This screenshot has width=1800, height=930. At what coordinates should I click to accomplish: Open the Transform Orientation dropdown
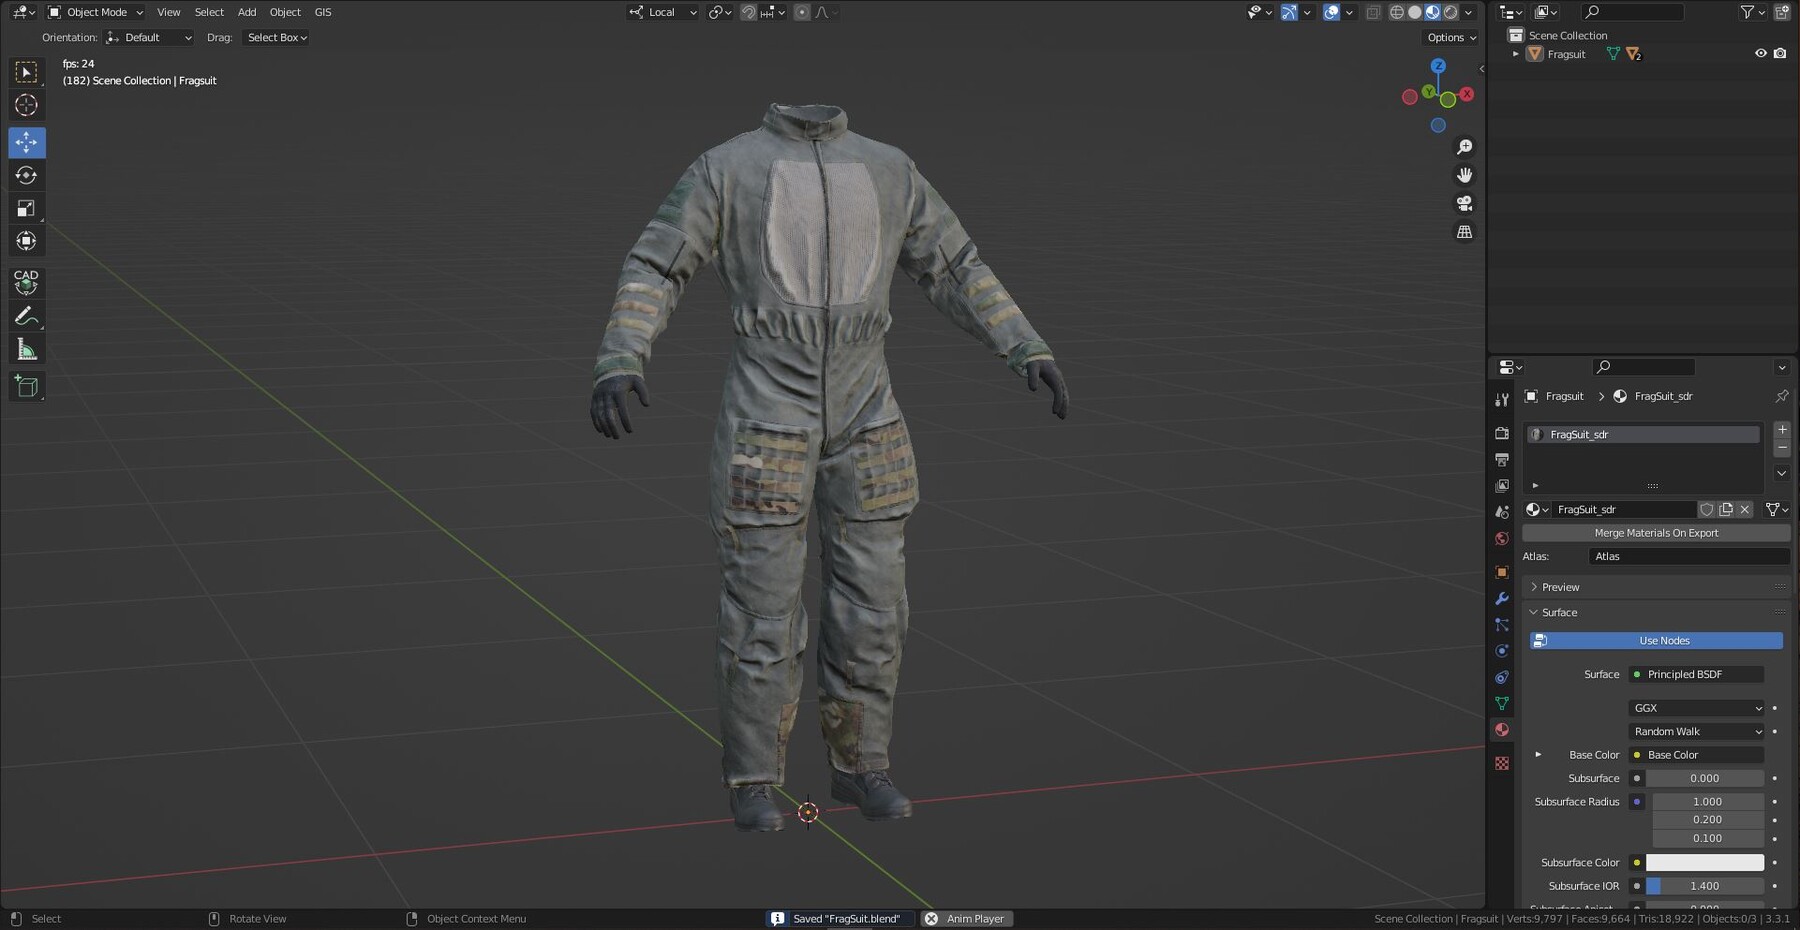[x=662, y=12]
